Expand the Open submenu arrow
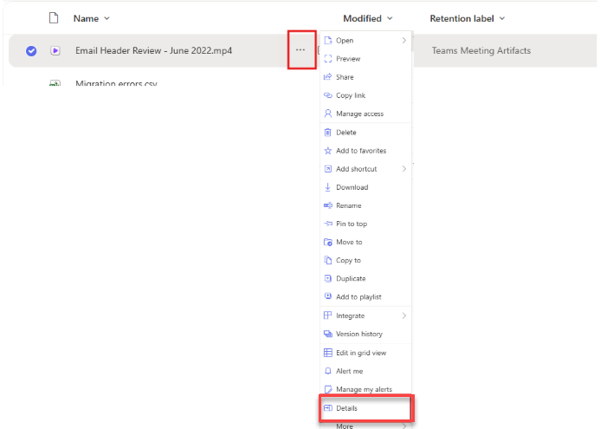Viewport: 600px width, 429px height. tap(404, 40)
